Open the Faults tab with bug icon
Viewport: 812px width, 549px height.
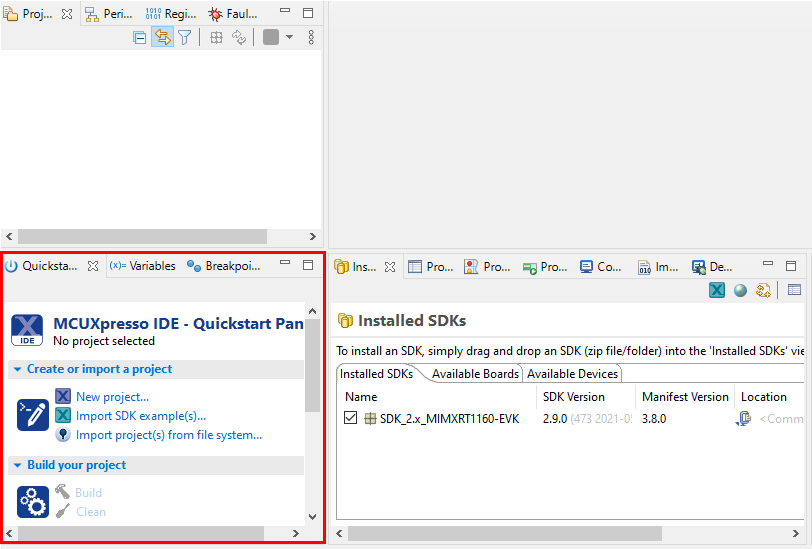tap(231, 14)
